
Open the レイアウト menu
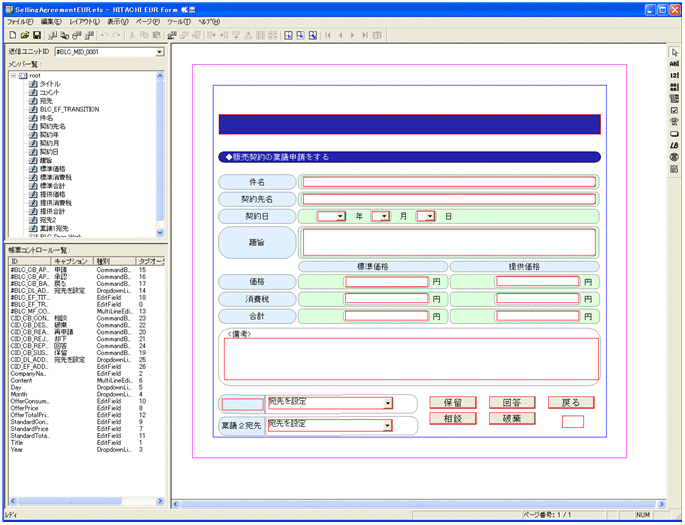(86, 21)
